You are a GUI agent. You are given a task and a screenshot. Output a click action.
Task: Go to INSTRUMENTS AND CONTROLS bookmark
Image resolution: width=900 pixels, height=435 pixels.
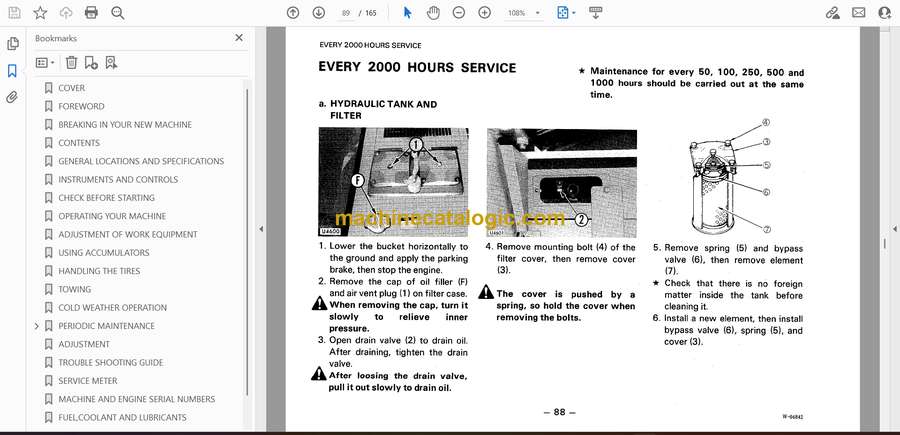[118, 180]
